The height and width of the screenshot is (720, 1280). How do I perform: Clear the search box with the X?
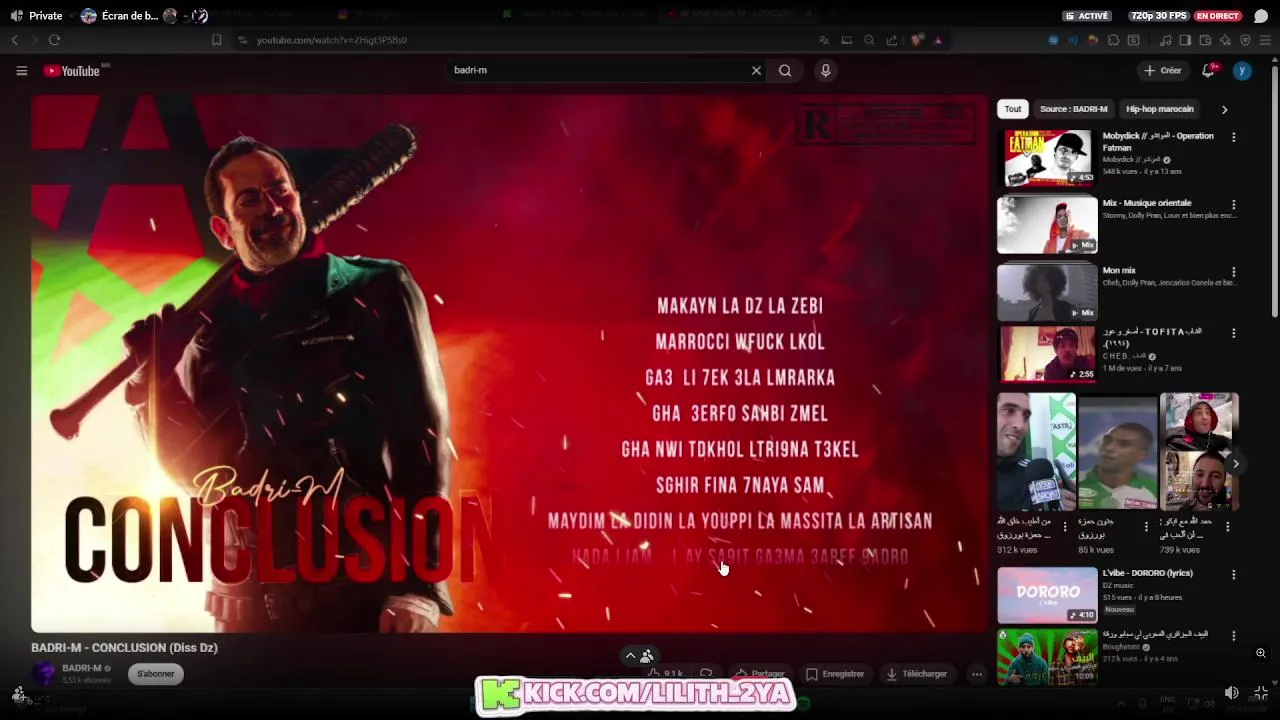tap(756, 70)
